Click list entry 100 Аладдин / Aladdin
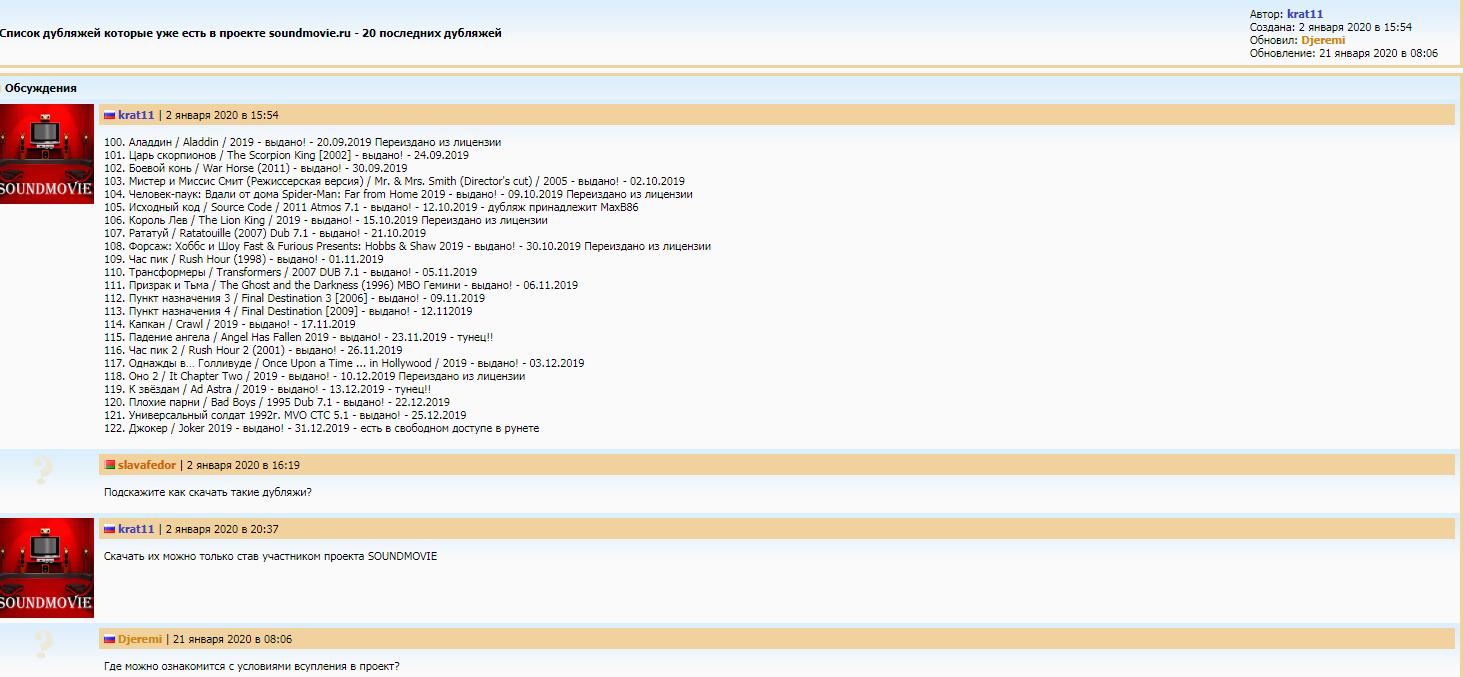 pos(302,142)
